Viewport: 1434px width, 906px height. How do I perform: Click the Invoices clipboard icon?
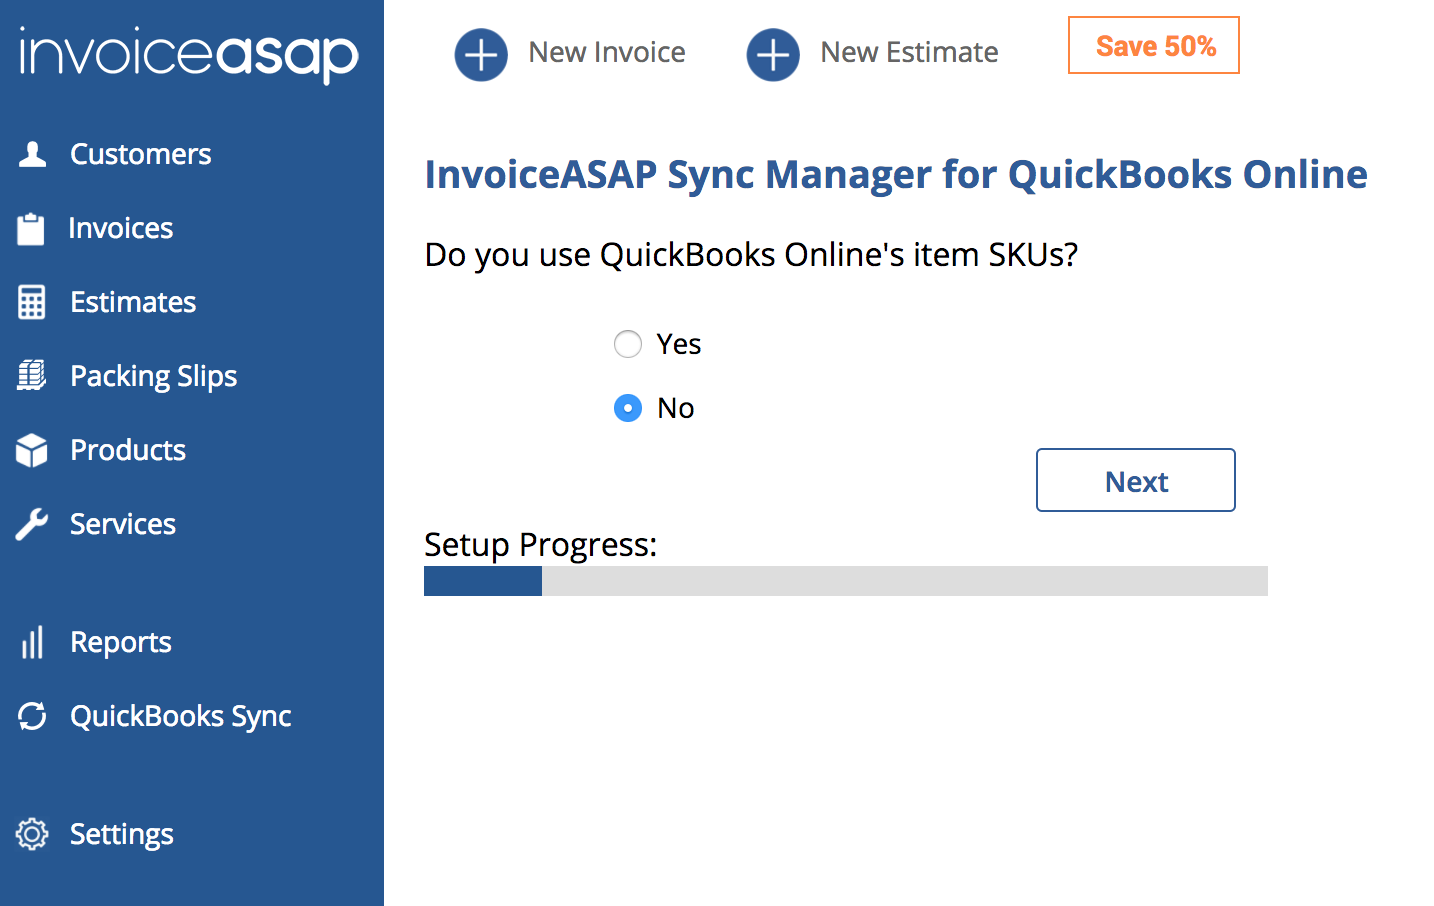point(31,228)
